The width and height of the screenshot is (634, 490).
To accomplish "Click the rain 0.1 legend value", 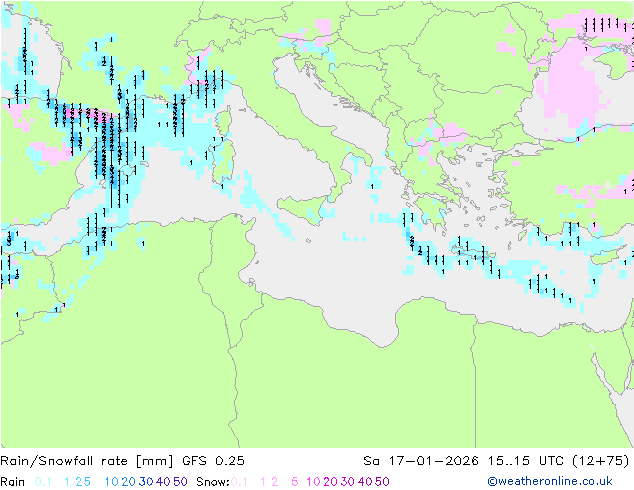I will pos(43,482).
